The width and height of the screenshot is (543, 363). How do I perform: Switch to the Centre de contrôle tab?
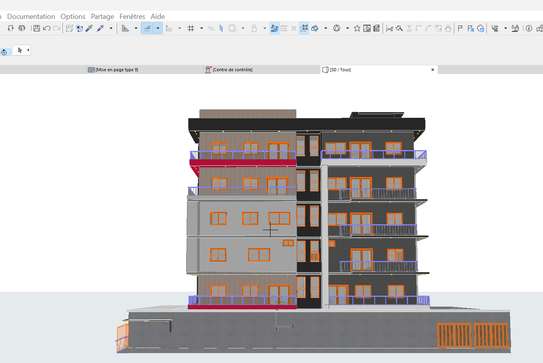click(229, 70)
